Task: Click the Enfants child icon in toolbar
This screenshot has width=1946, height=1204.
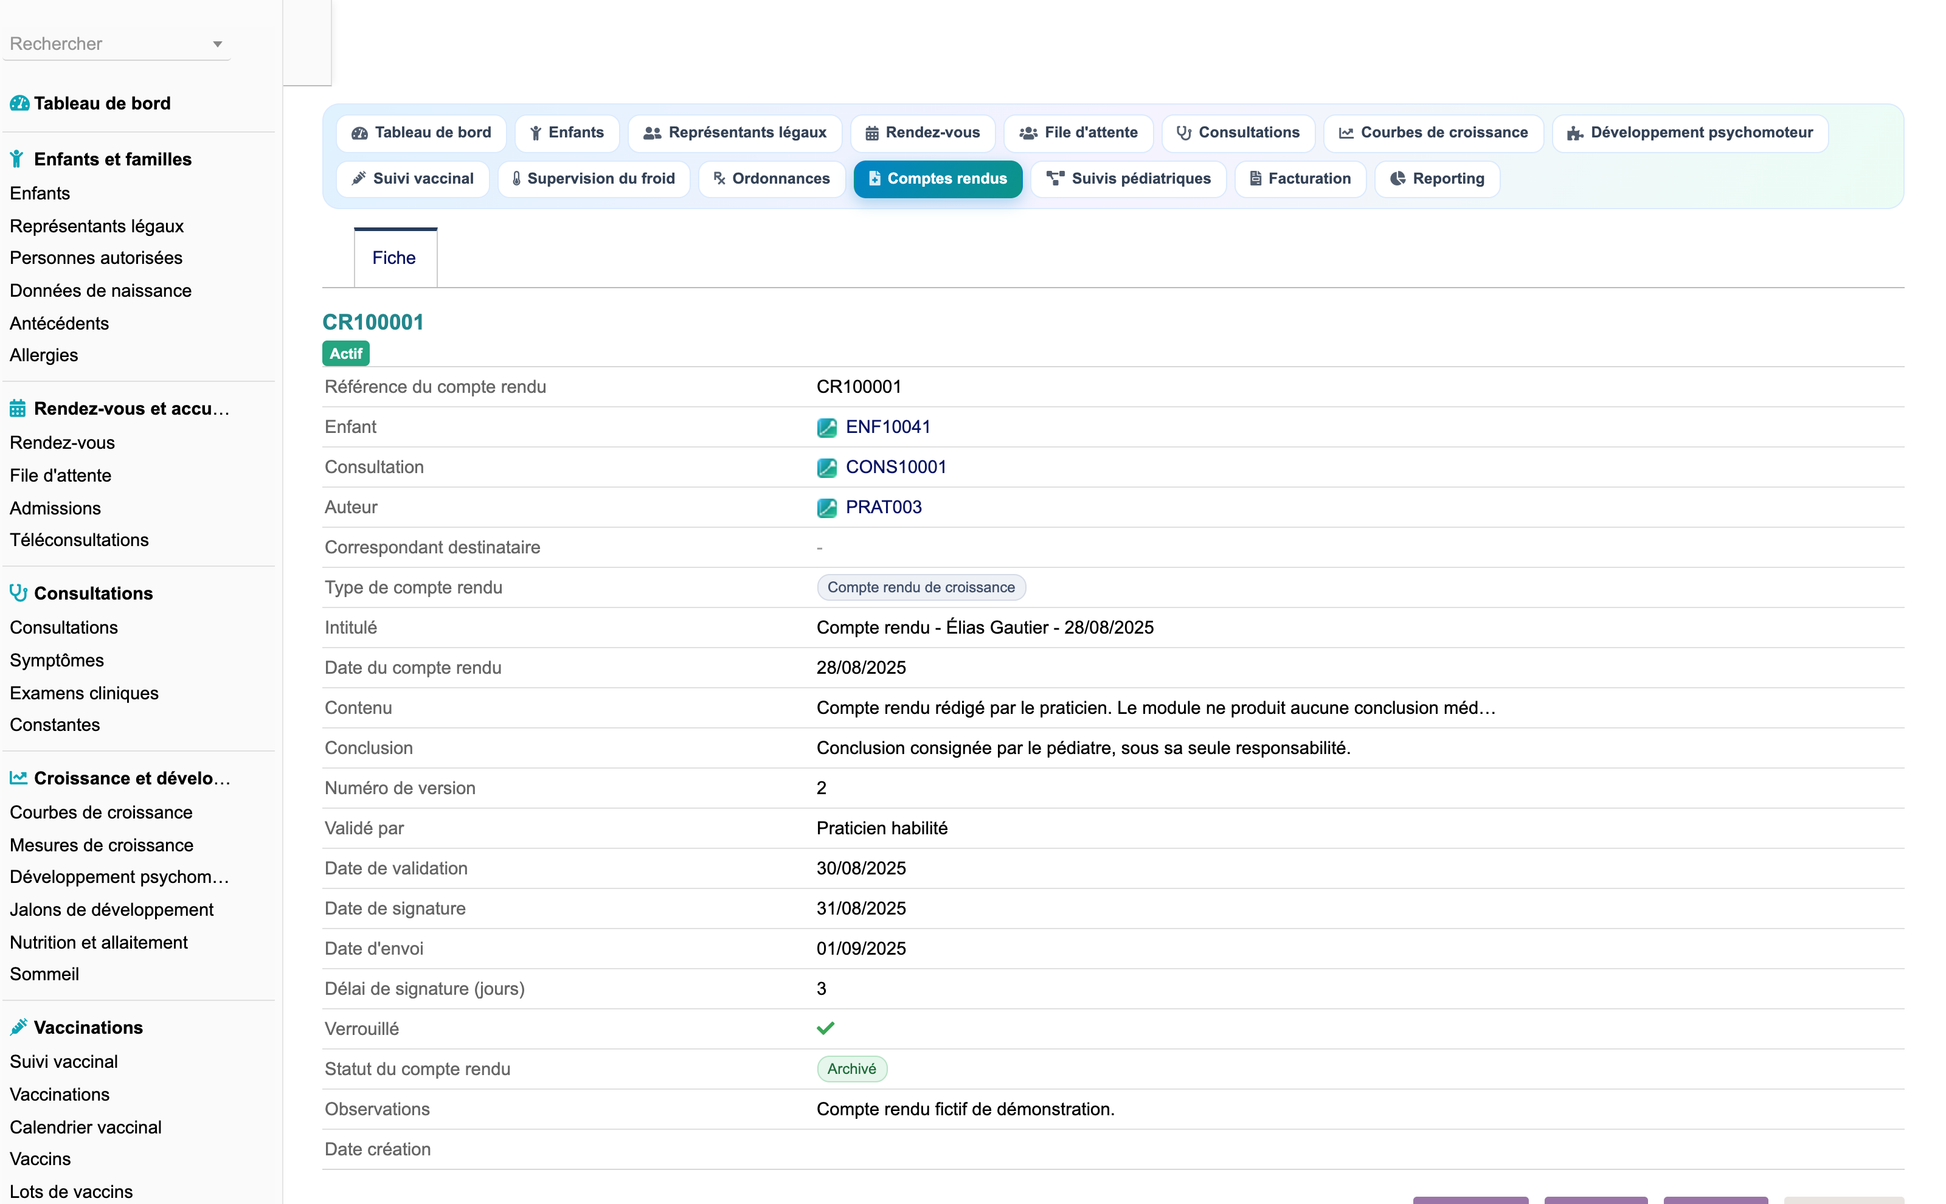Action: coord(536,133)
